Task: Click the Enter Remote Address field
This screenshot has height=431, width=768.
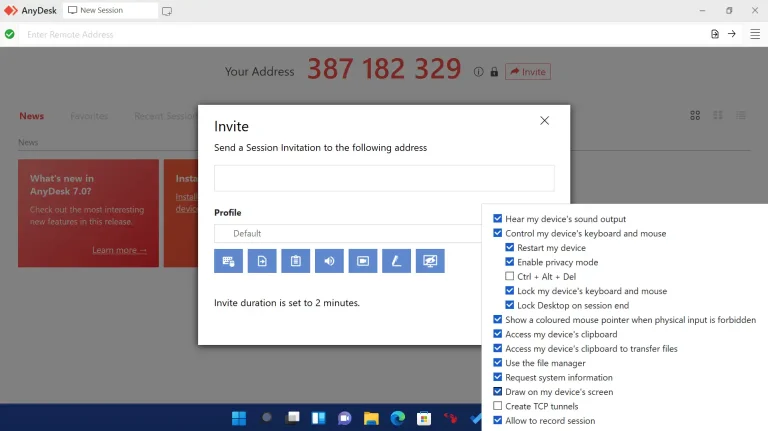Action: (x=362, y=34)
